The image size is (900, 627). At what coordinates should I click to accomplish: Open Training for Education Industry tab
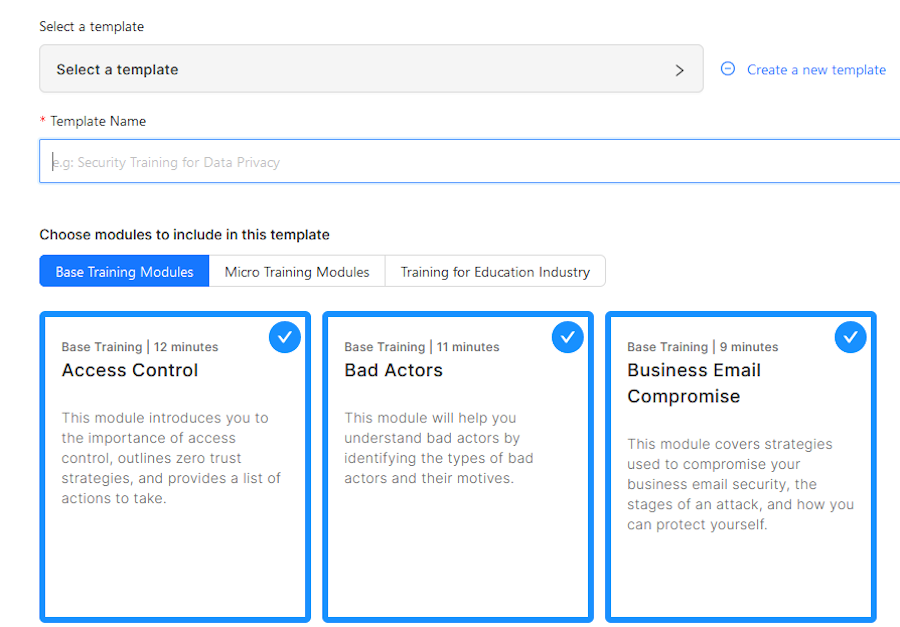[495, 271]
